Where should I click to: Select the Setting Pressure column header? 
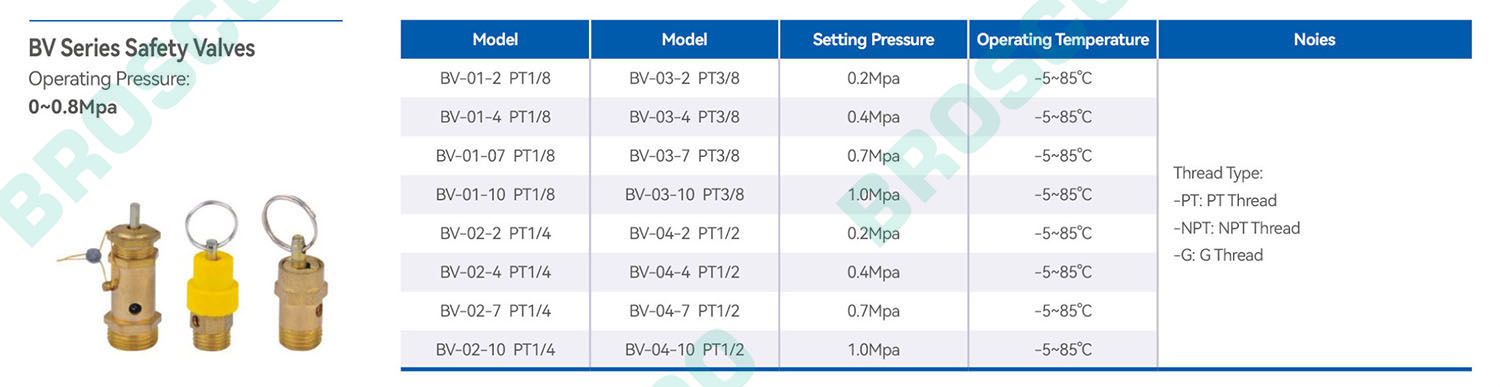873,40
